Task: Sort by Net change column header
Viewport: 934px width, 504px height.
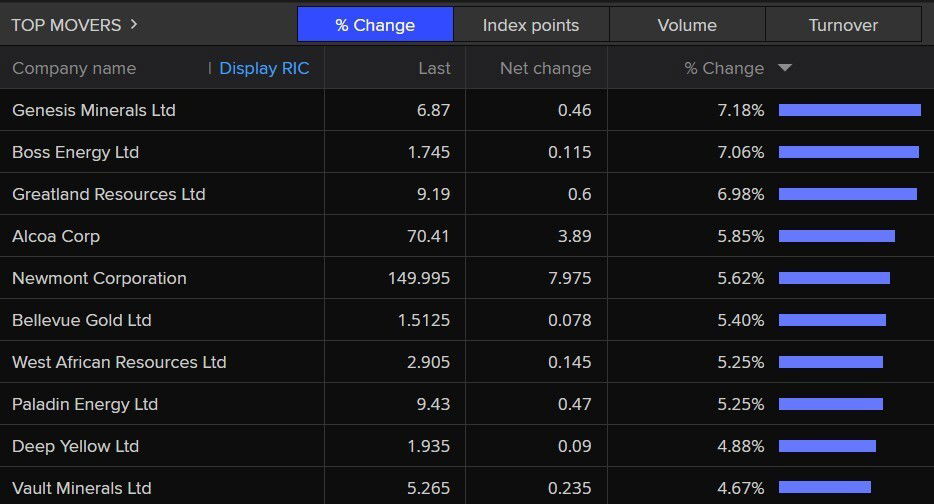Action: [x=545, y=68]
